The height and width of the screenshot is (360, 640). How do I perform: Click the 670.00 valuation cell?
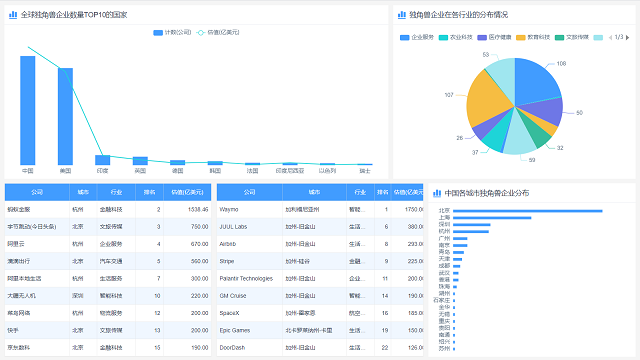coord(187,244)
